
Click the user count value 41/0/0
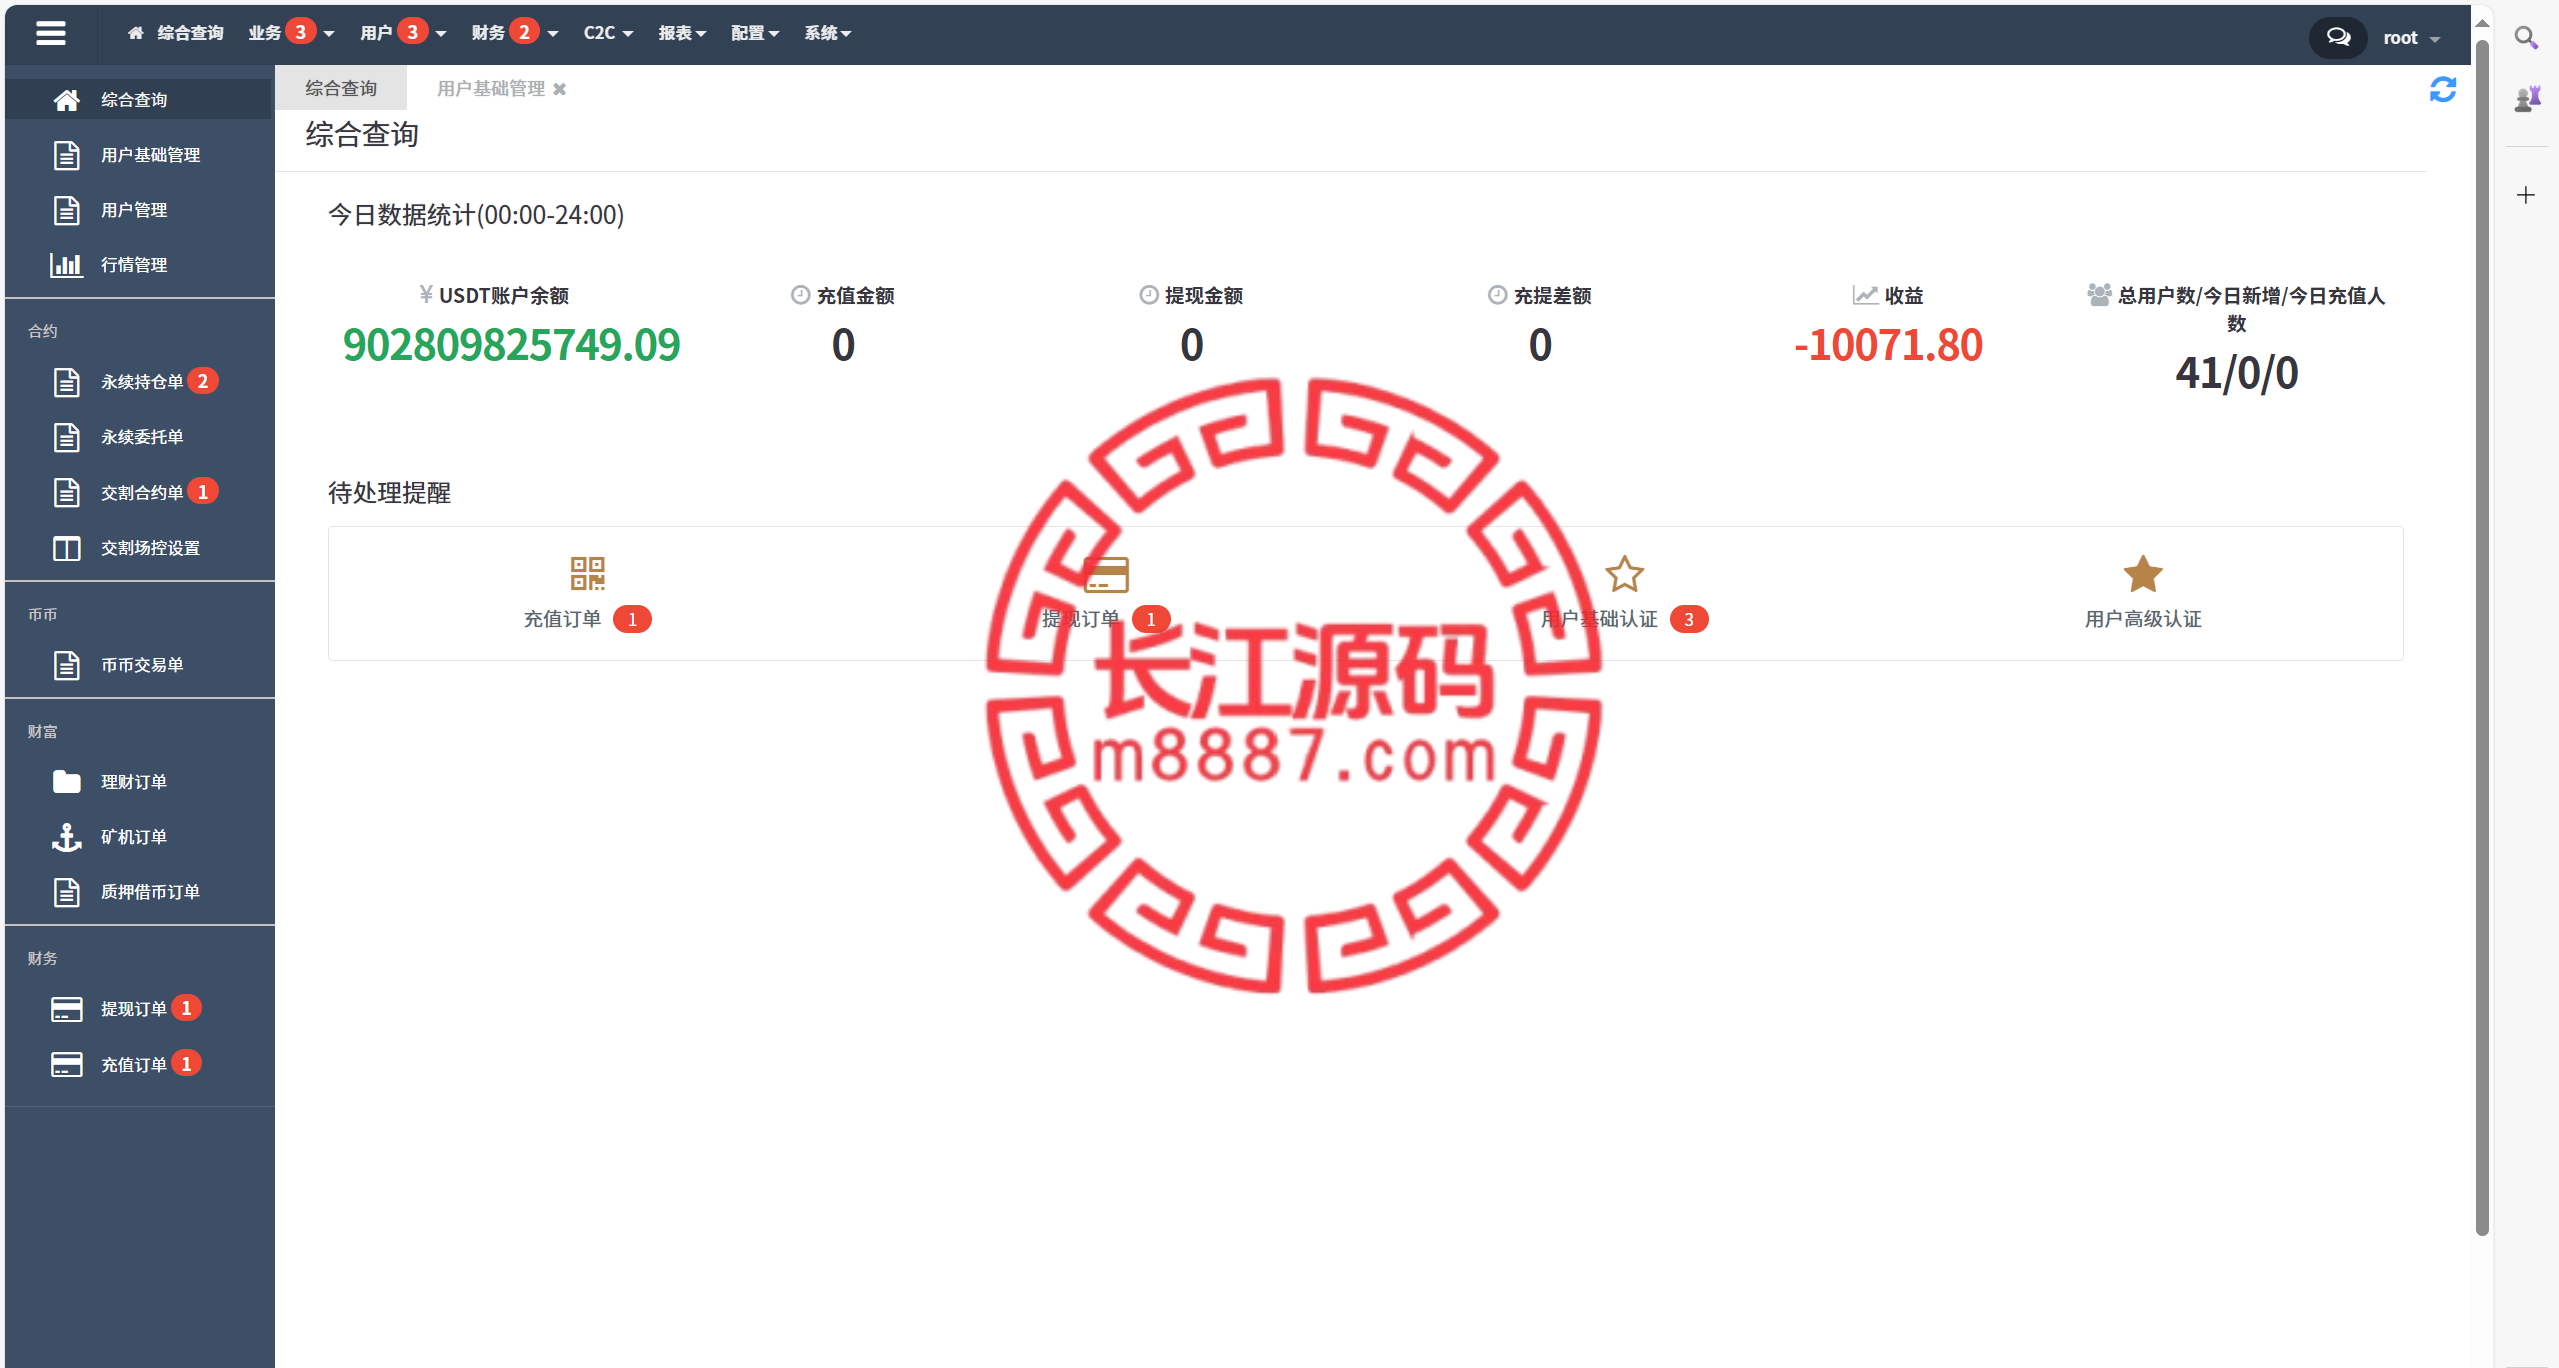(x=2237, y=373)
